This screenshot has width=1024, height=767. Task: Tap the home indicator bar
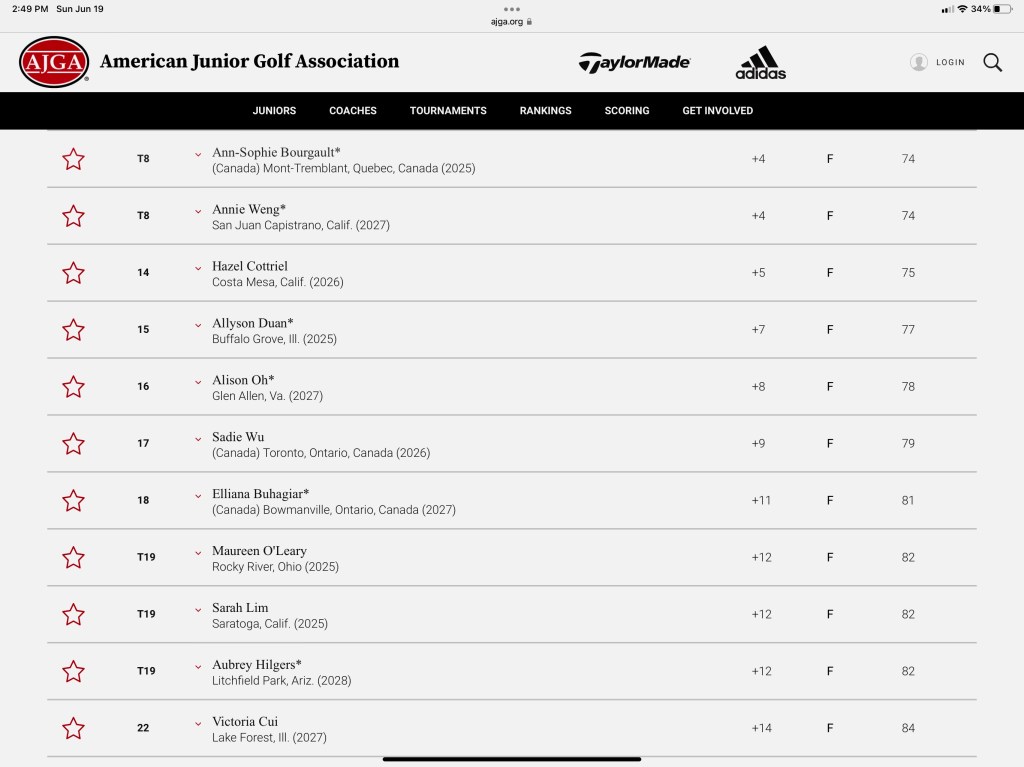click(512, 759)
